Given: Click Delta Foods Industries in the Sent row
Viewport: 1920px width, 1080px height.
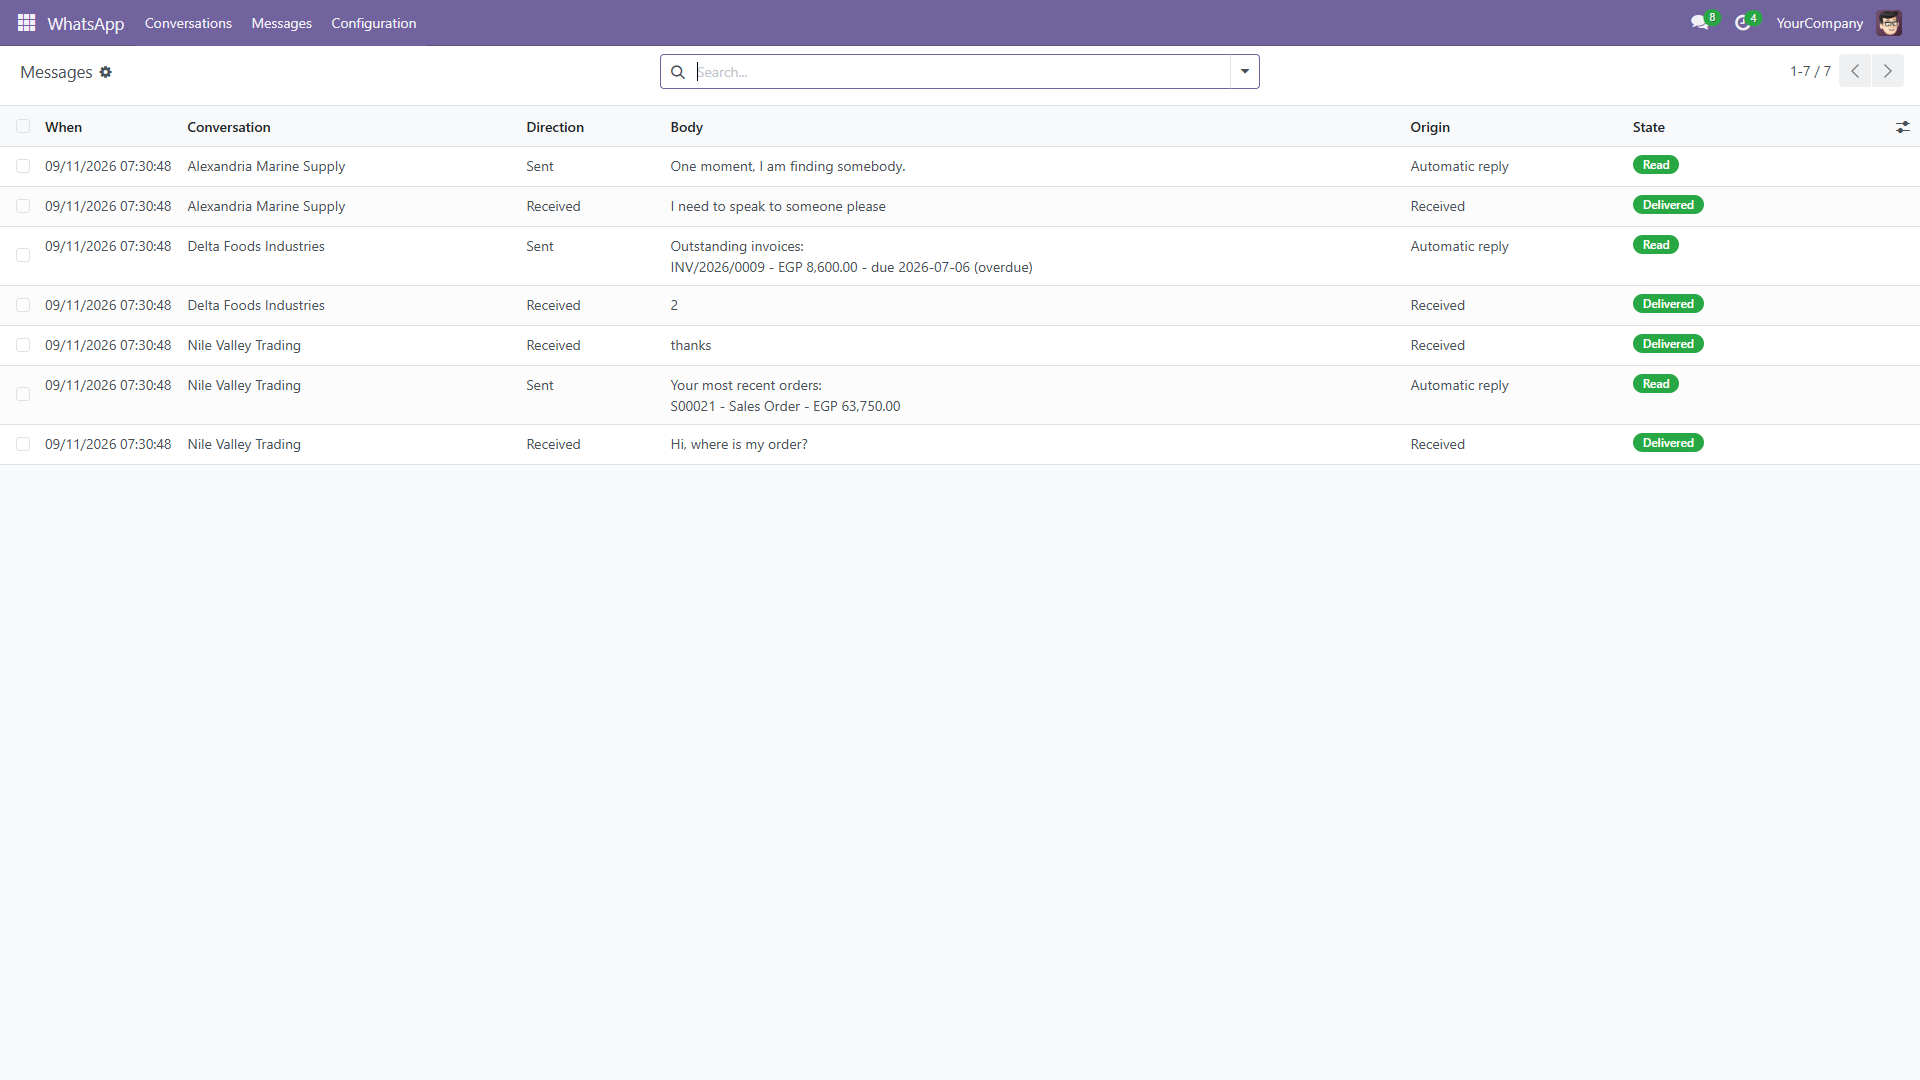Looking at the screenshot, I should point(256,246).
